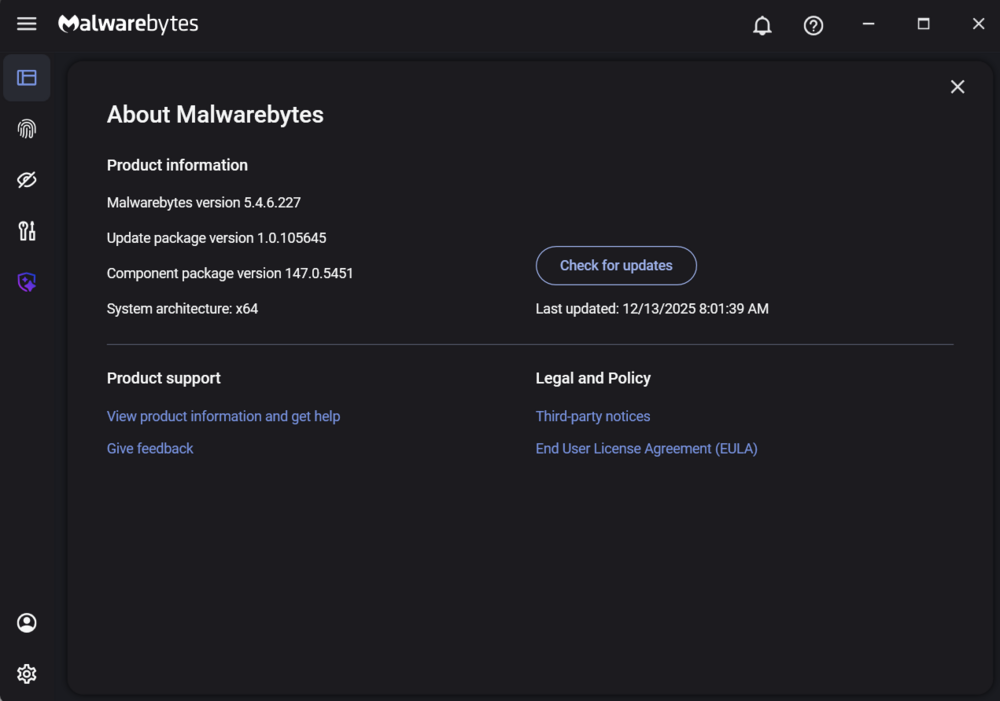Open the Tools sidebar icon
The image size is (1000, 701).
coord(27,231)
